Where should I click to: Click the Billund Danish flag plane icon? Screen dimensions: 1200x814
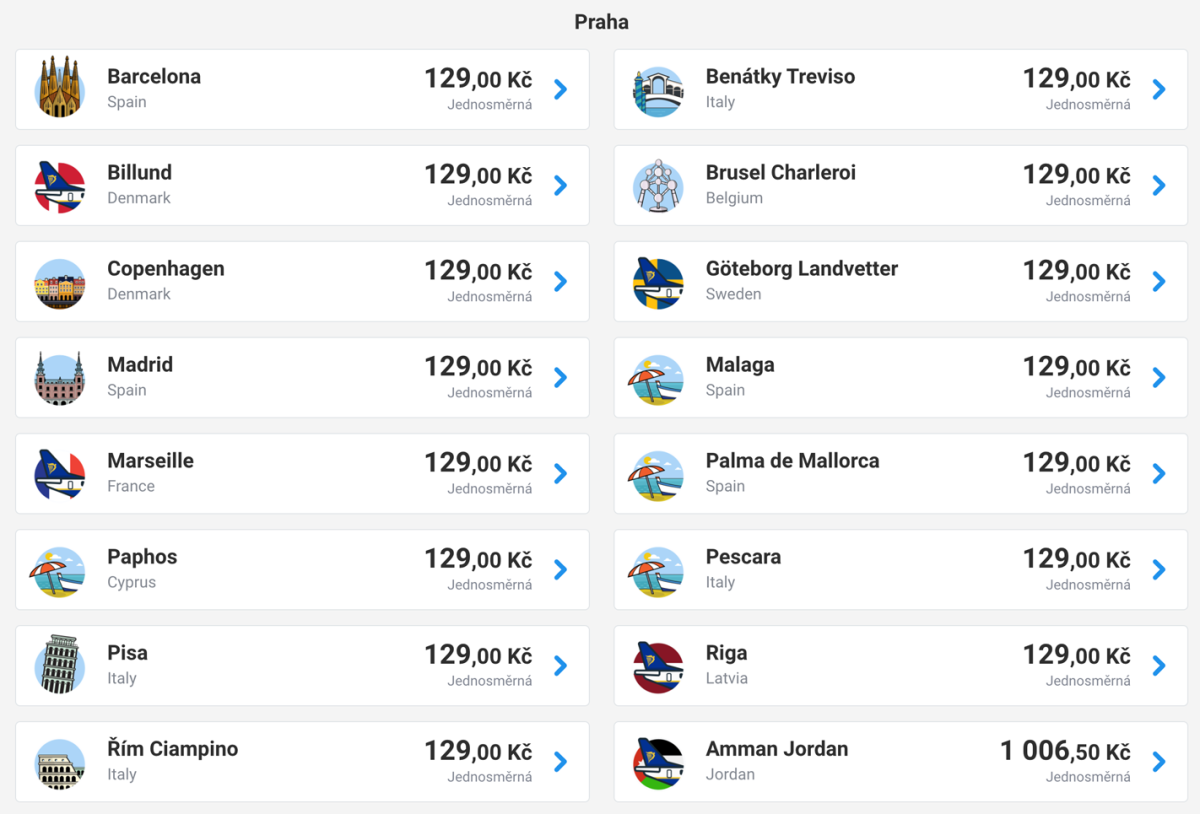click(x=60, y=186)
